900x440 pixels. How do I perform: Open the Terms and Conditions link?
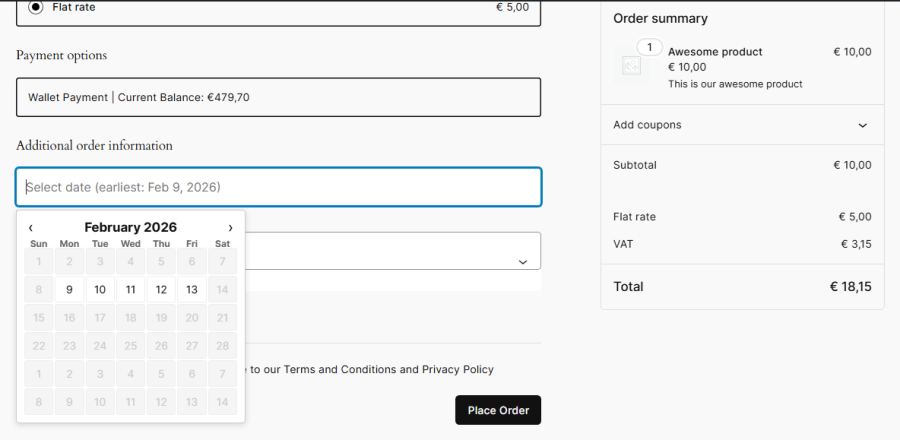(x=340, y=369)
